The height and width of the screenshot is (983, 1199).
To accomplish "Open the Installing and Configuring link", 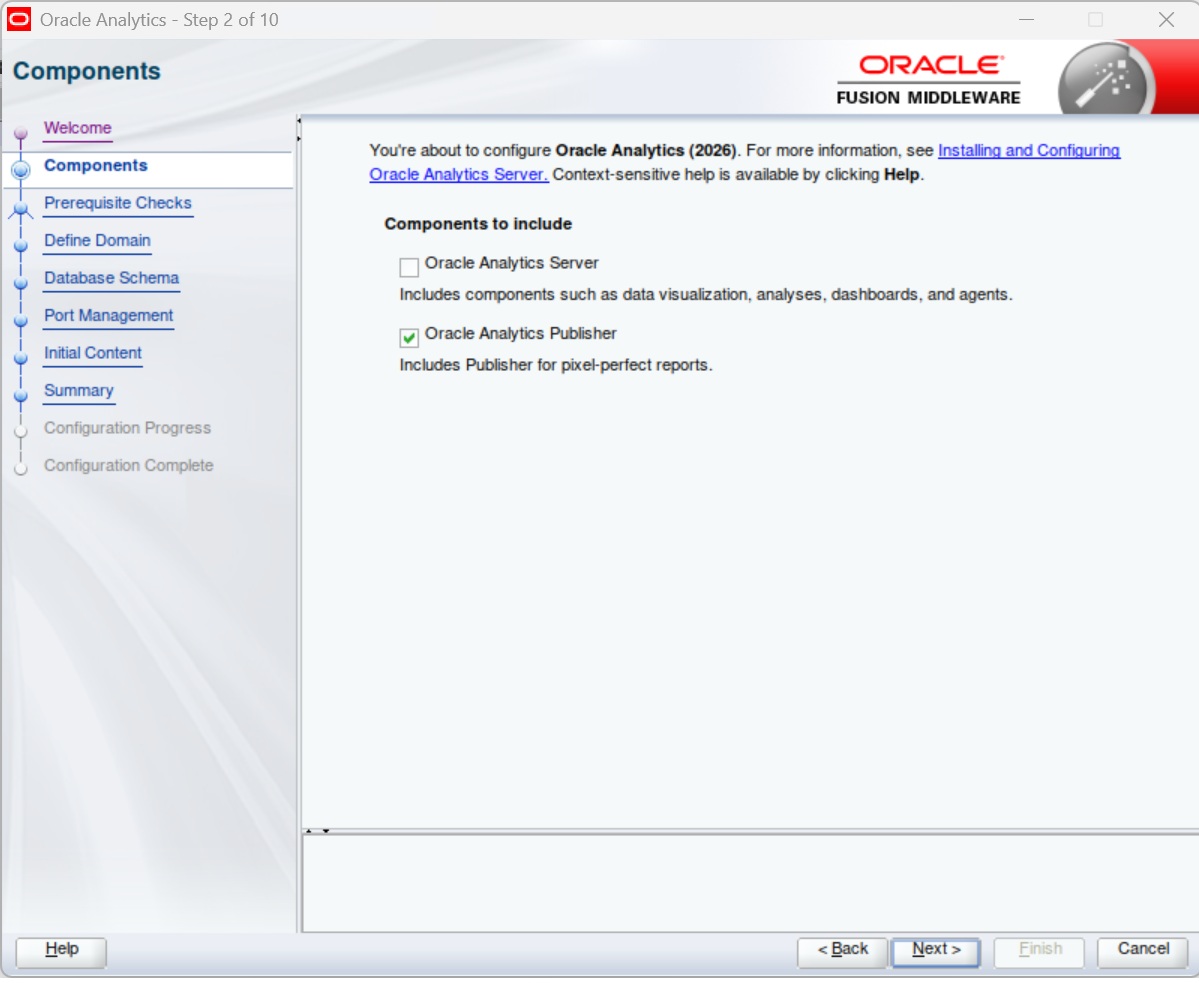I will (x=1028, y=151).
